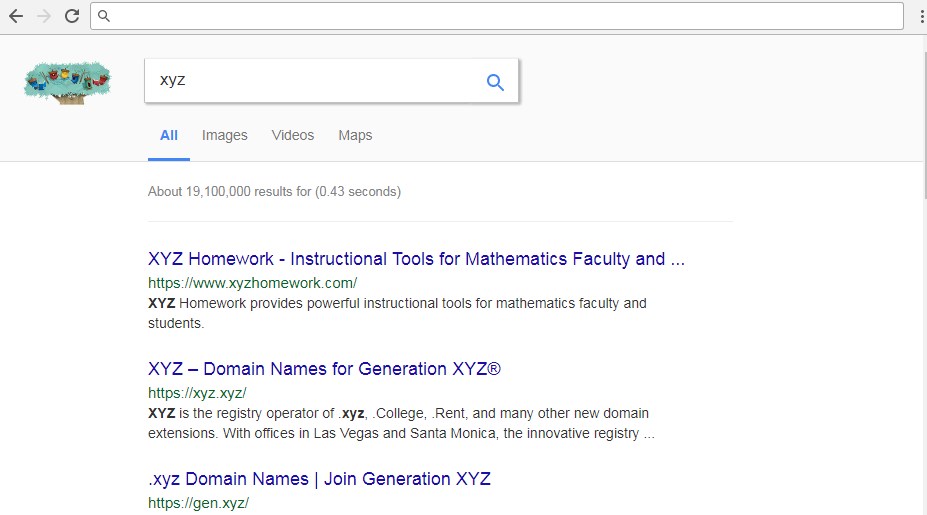Click the https://xyz.xyz/ URL
Screen dimensions: 927x515
click(x=197, y=393)
